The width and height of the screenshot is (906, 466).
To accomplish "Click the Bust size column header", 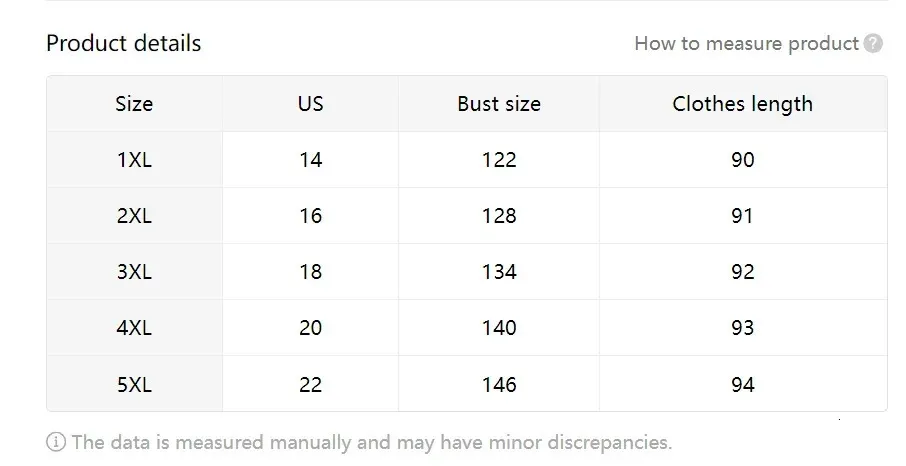I will click(499, 104).
